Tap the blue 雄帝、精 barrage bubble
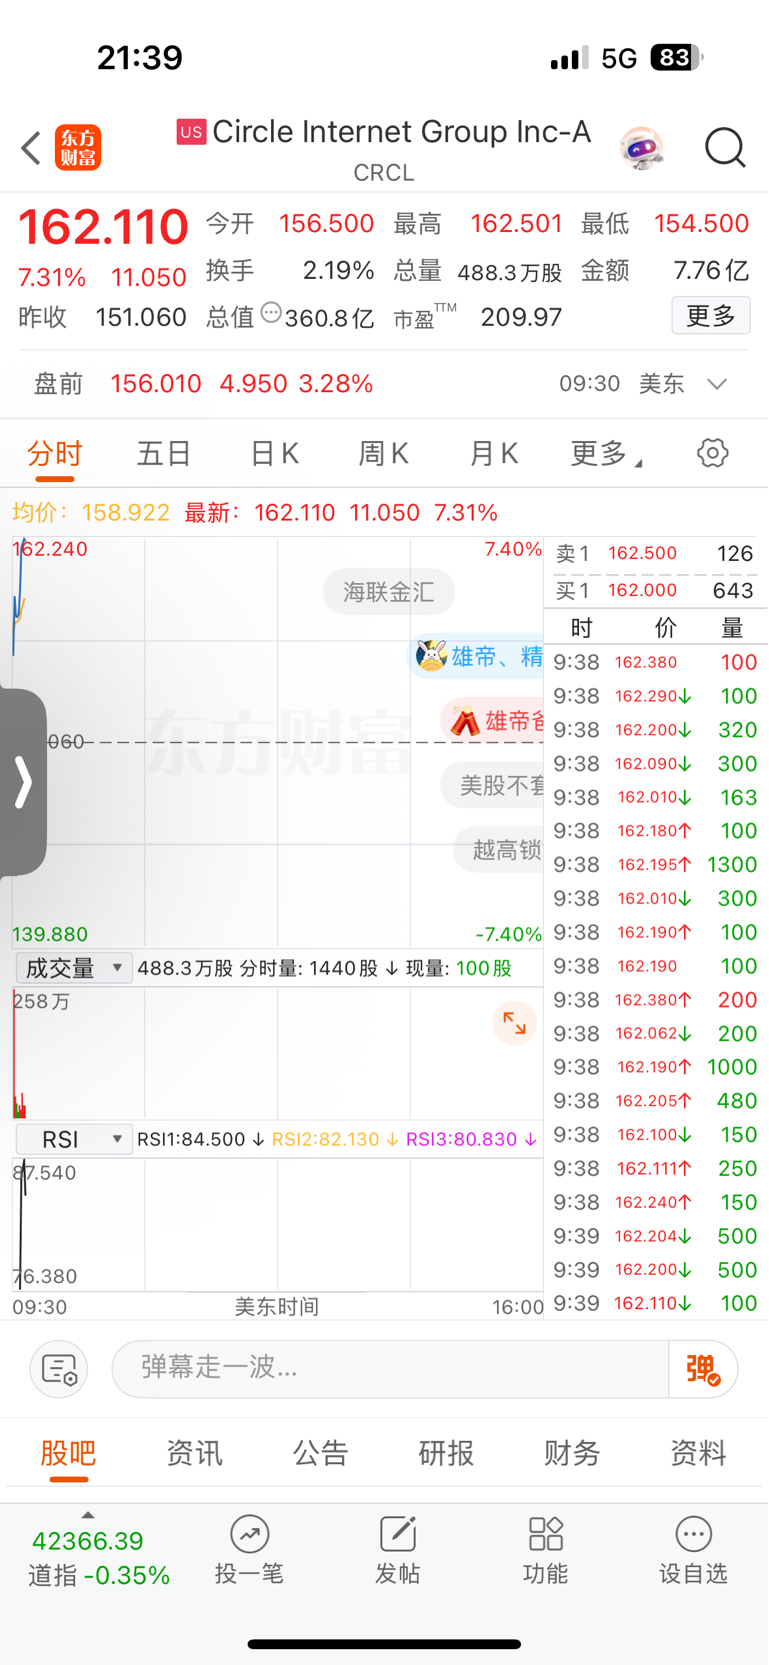The height and width of the screenshot is (1665, 769). [x=478, y=657]
